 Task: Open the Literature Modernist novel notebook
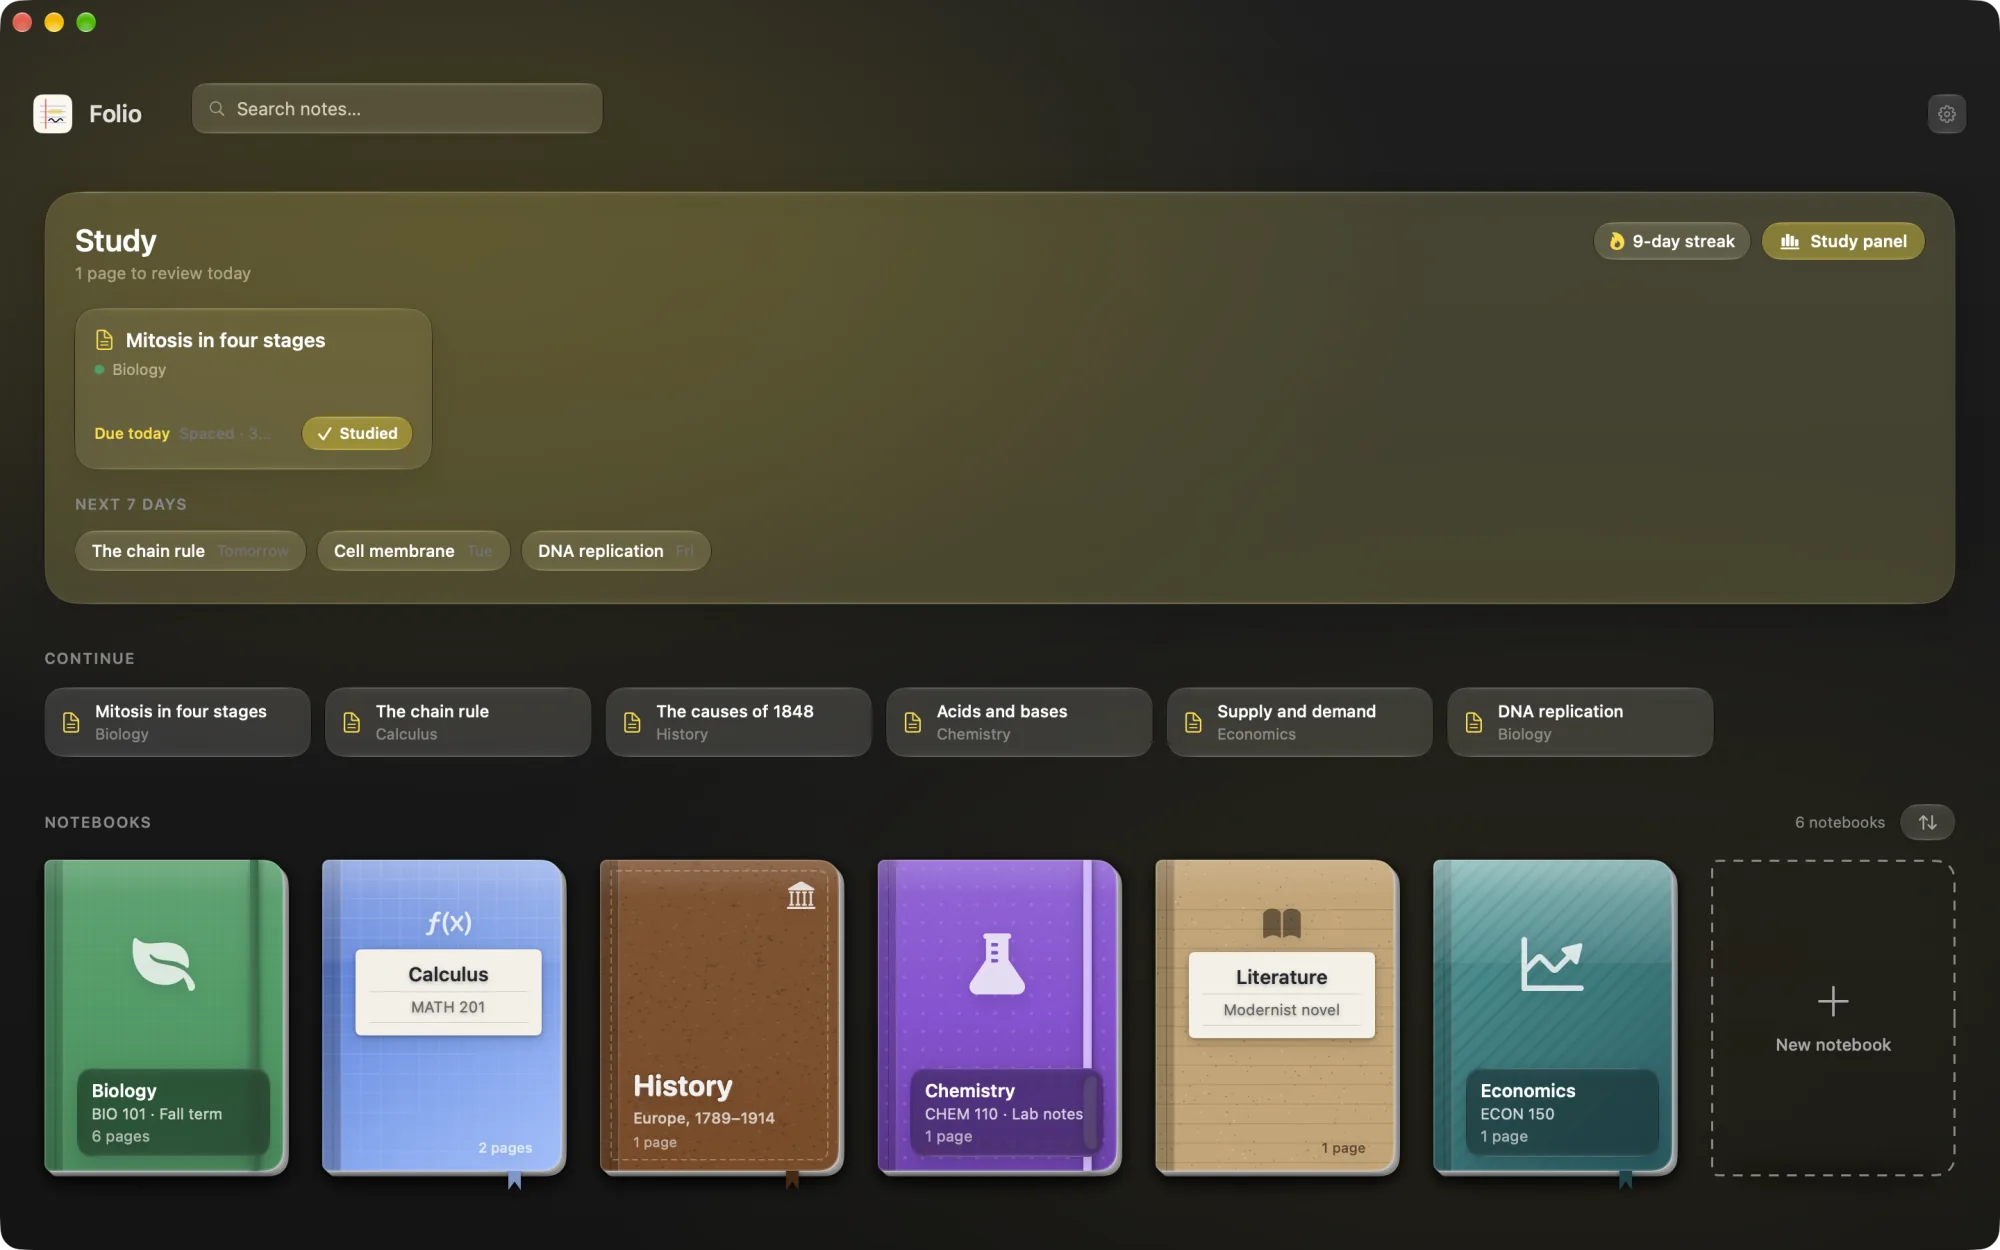pyautogui.click(x=1277, y=1016)
